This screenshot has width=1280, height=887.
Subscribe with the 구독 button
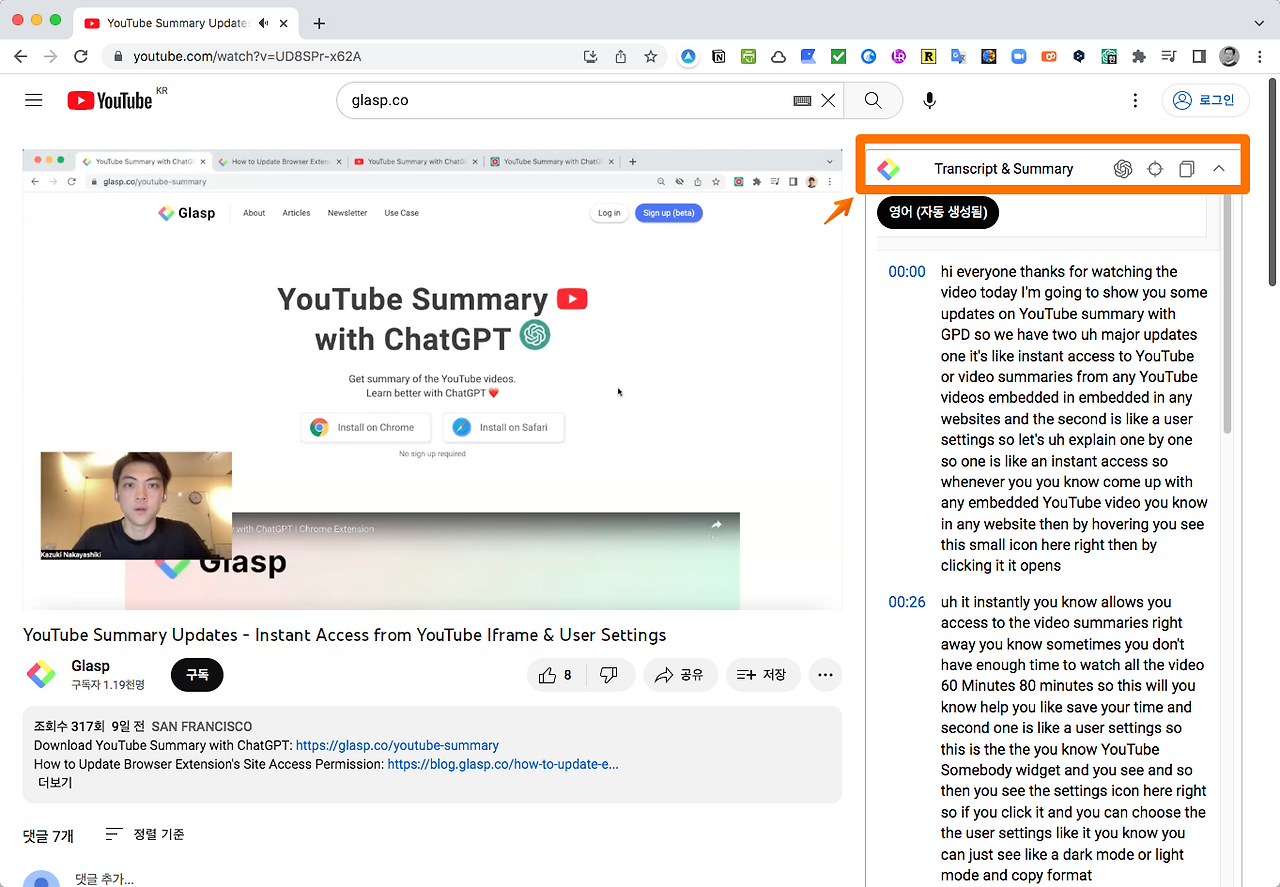pos(197,675)
